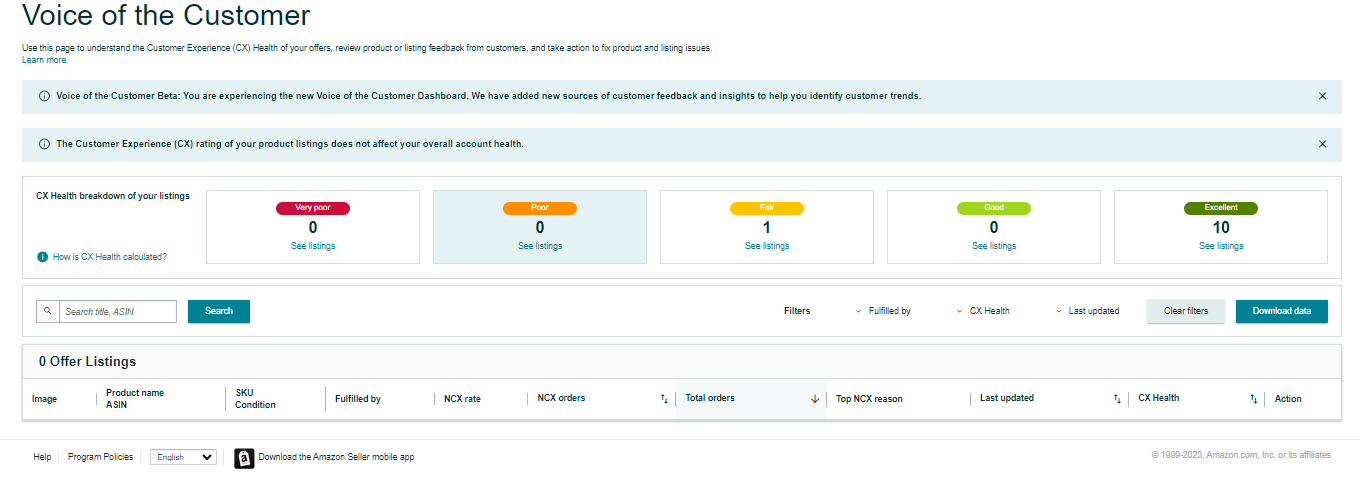Click the Good light green badge
Viewport: 1360px width, 479px height.
pyautogui.click(x=994, y=208)
